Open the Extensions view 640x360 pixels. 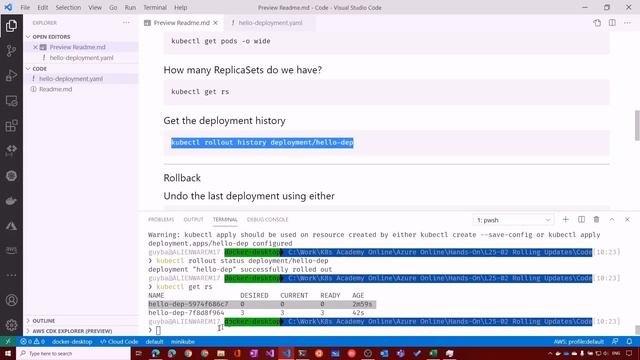(11, 126)
